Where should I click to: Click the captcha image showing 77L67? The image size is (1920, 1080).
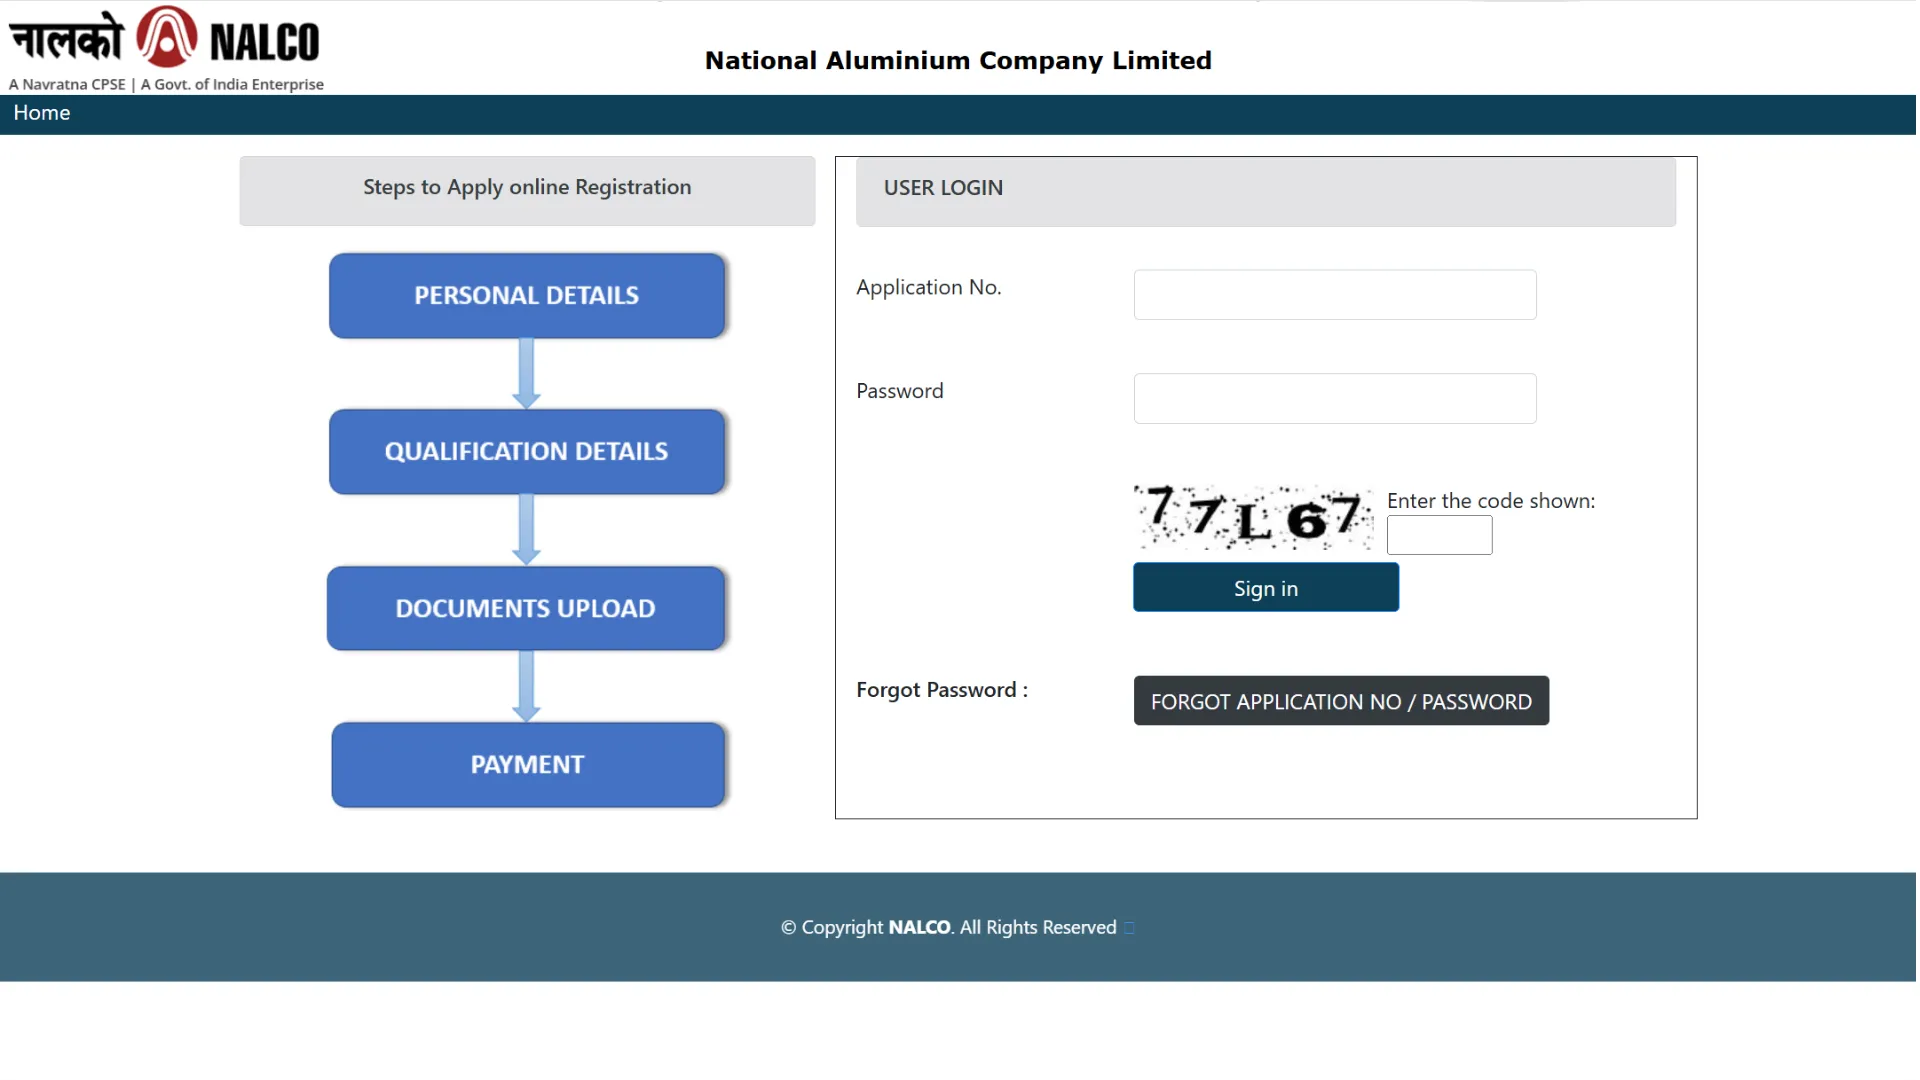[1254, 518]
